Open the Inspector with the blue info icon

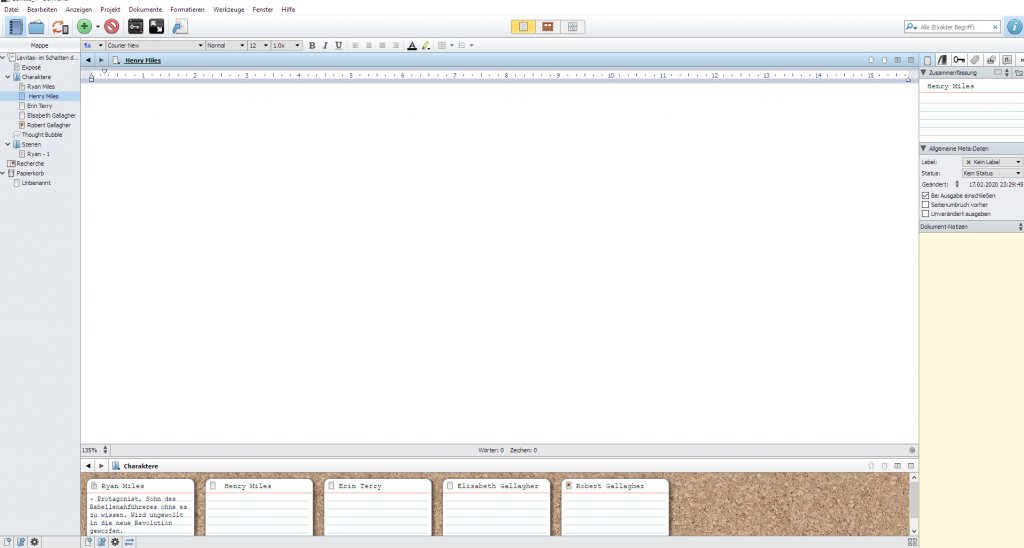pyautogui.click(x=1013, y=27)
